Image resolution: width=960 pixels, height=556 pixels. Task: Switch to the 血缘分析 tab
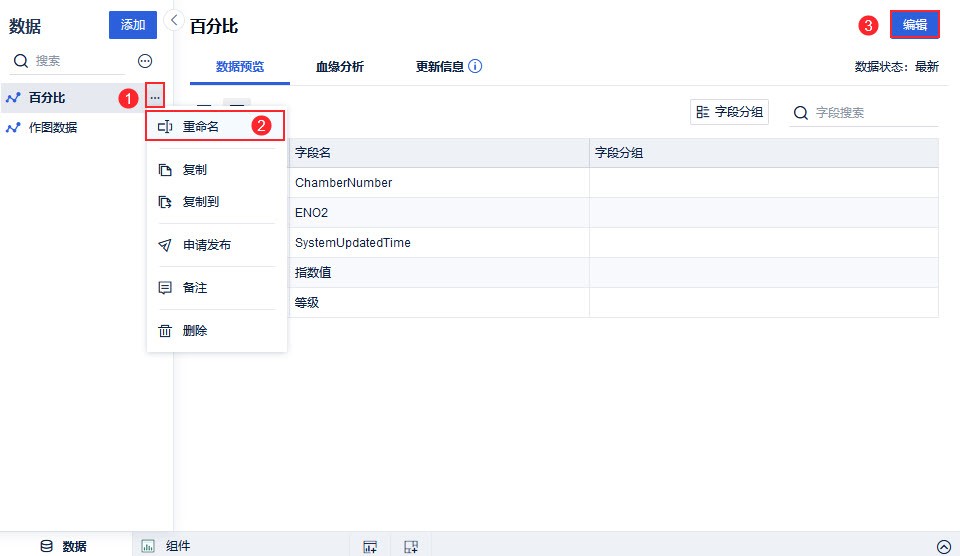coord(340,67)
